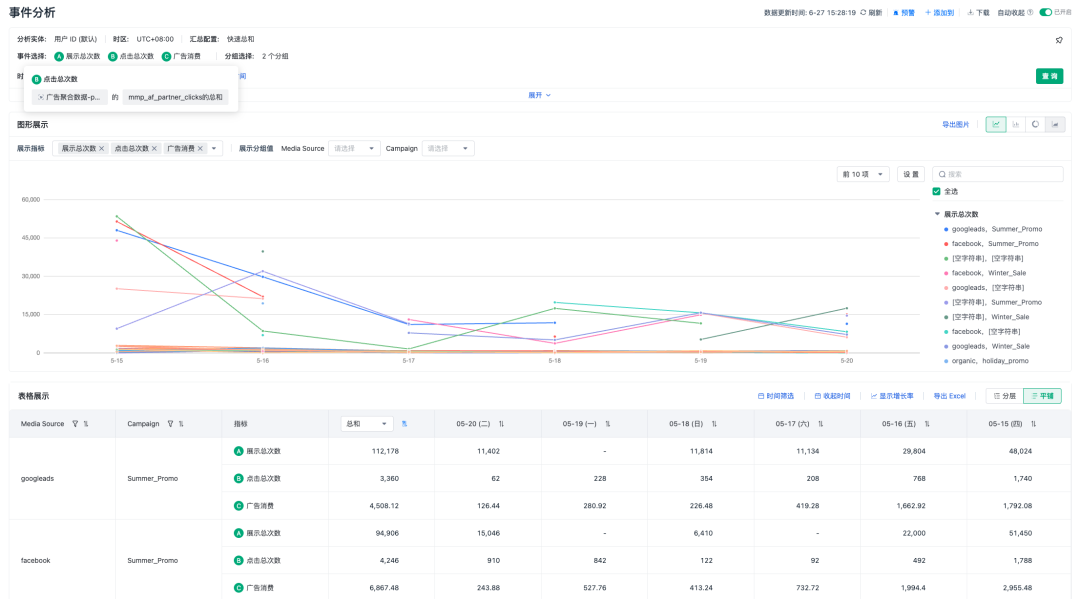The image size is (1080, 599).
Task: Click 显示增长率 link
Action: 892,396
